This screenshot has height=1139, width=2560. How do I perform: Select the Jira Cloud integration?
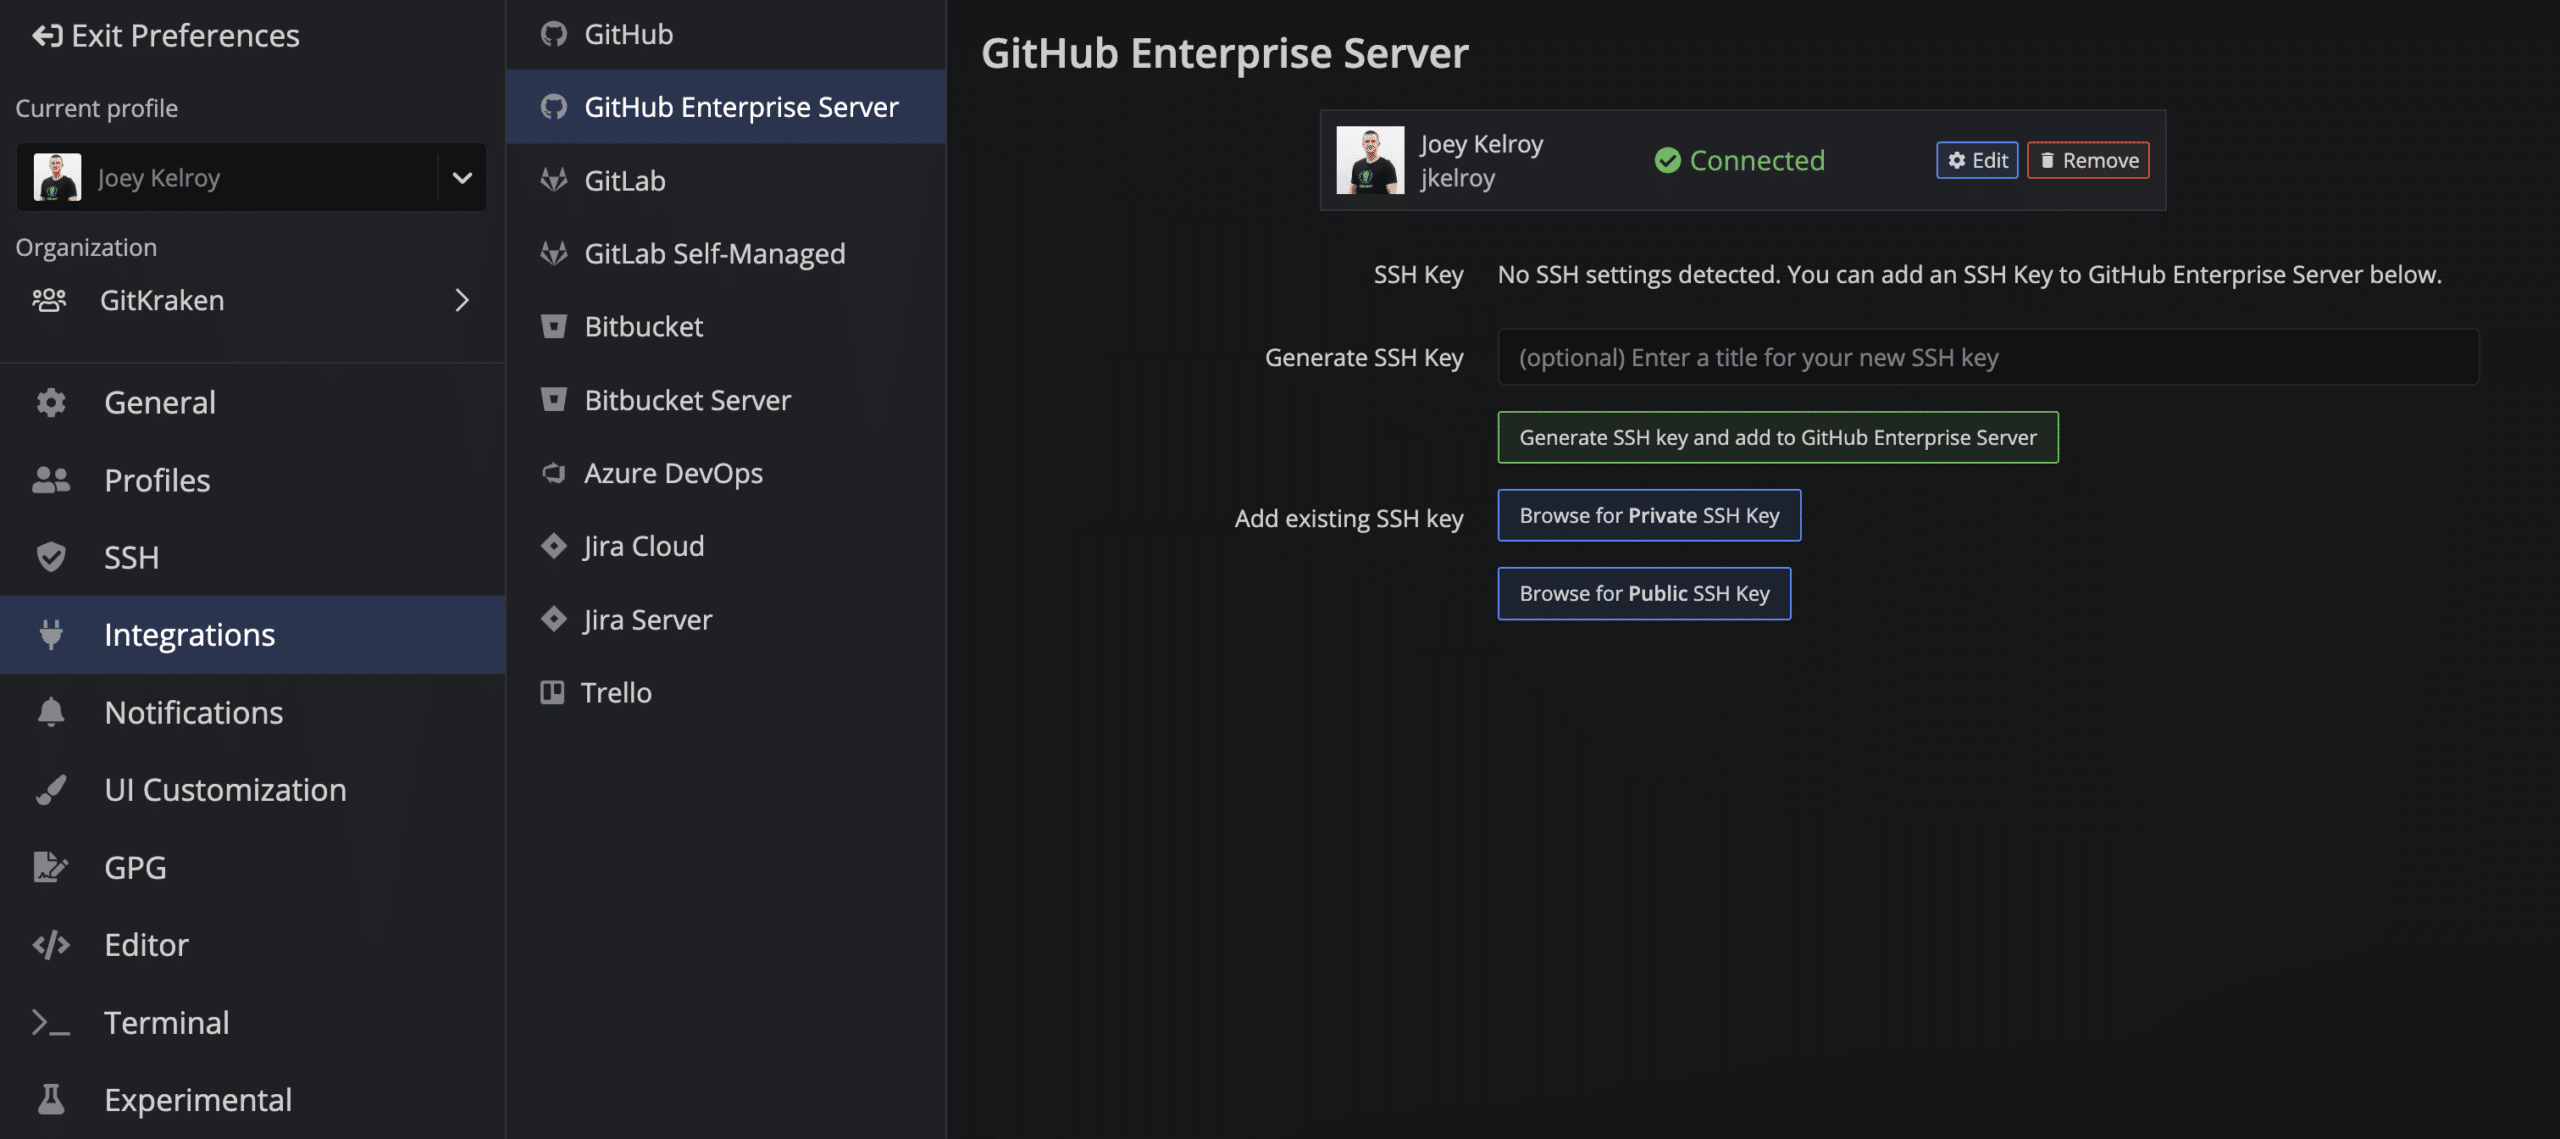tap(726, 546)
